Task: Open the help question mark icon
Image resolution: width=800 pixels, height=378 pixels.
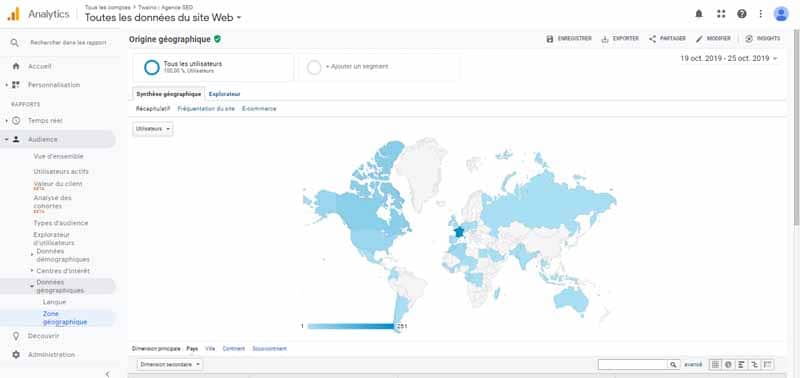Action: click(742, 14)
